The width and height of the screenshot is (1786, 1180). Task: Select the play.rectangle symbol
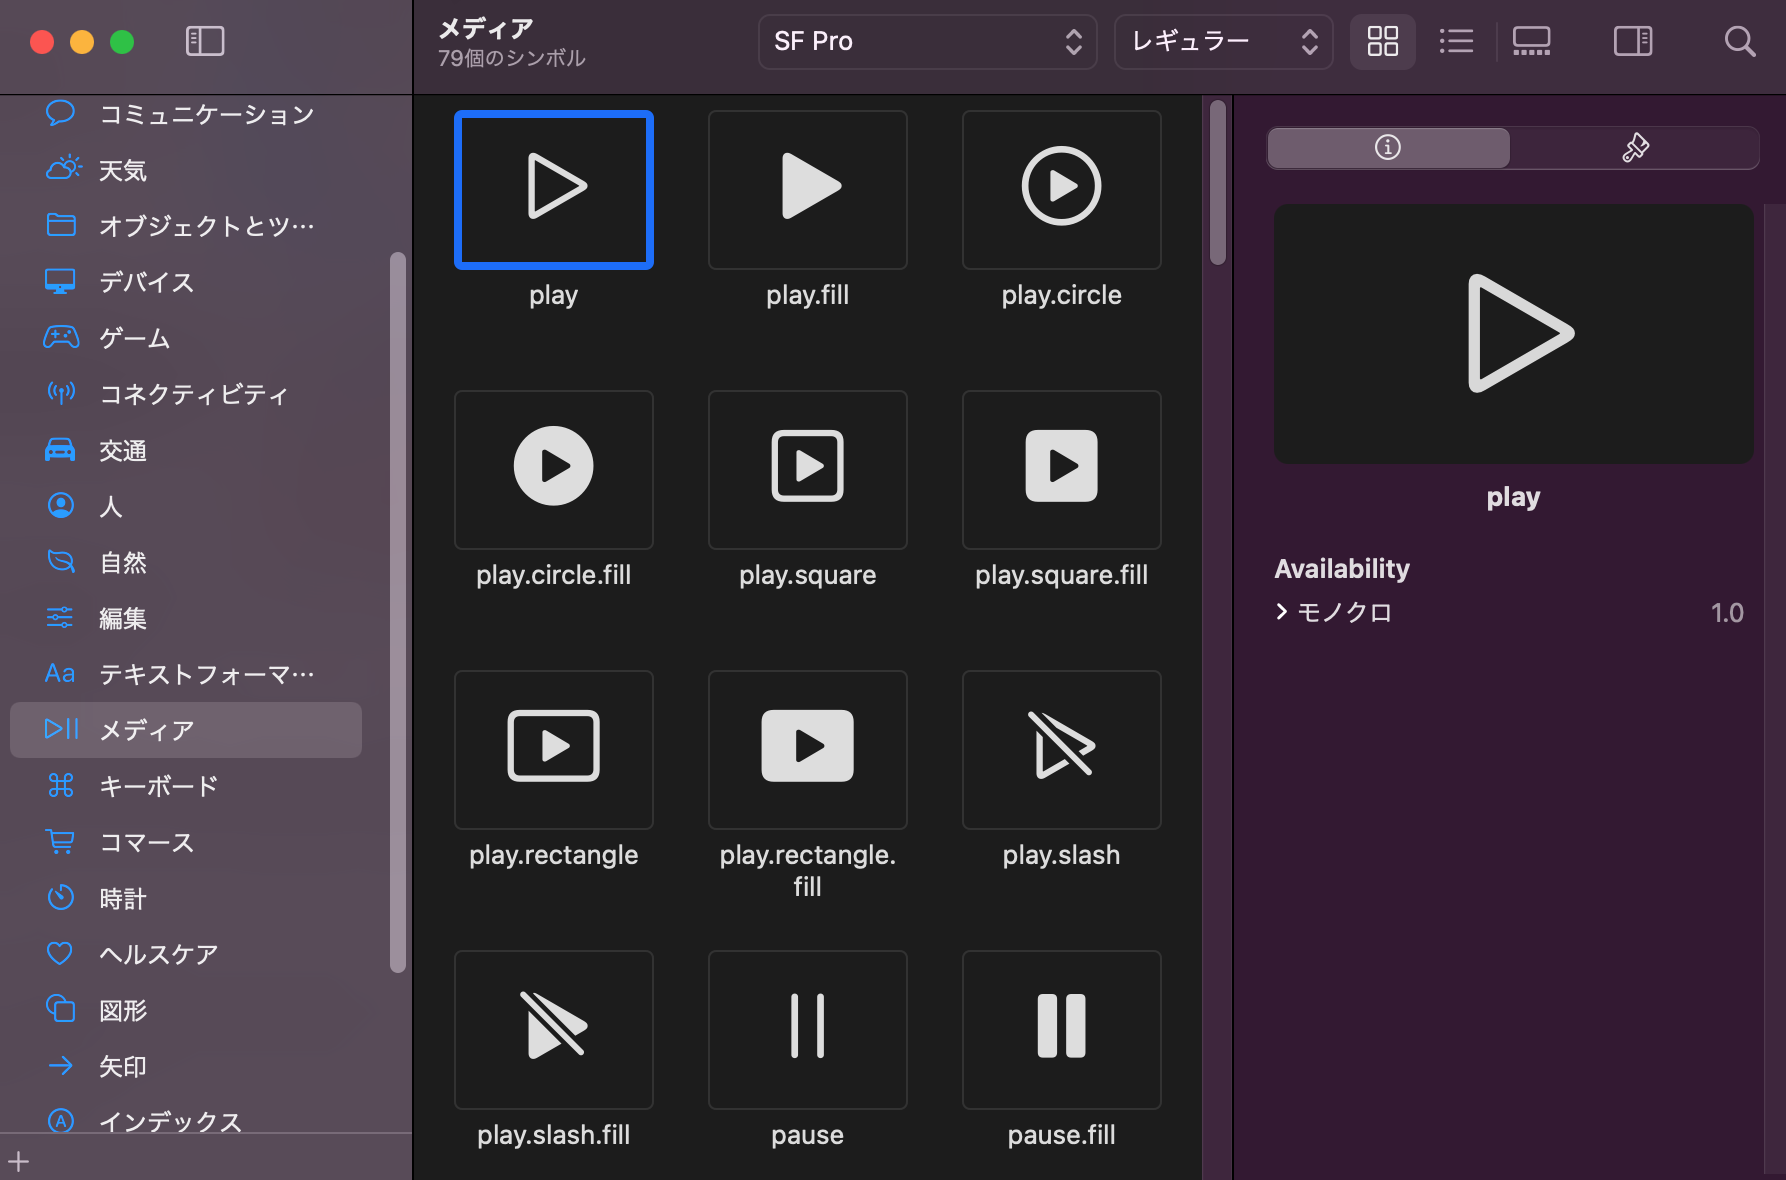[x=554, y=750]
